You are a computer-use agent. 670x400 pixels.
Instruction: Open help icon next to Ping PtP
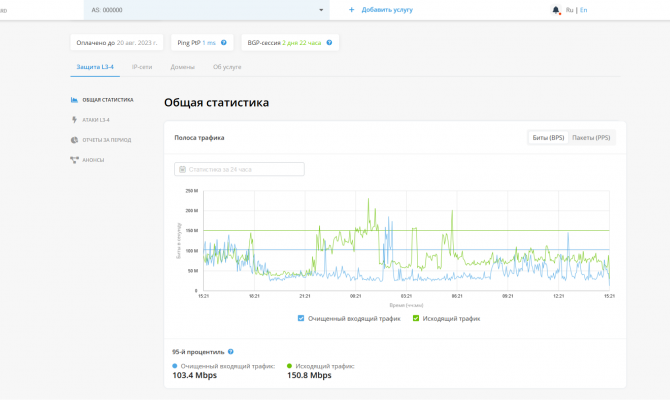(x=223, y=43)
